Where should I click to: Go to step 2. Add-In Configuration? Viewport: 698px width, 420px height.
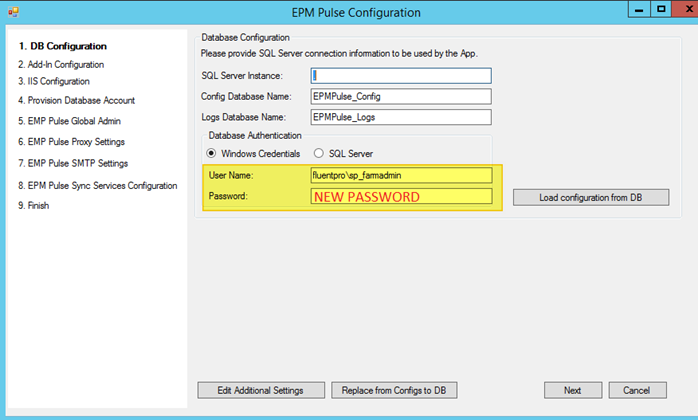[61, 65]
